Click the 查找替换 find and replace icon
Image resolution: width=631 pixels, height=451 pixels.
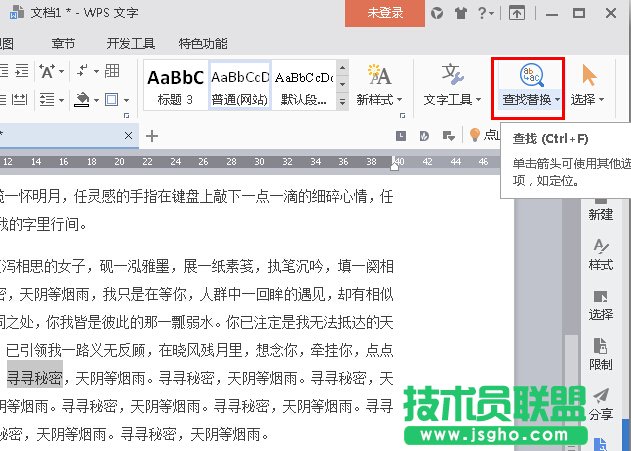coord(528,77)
